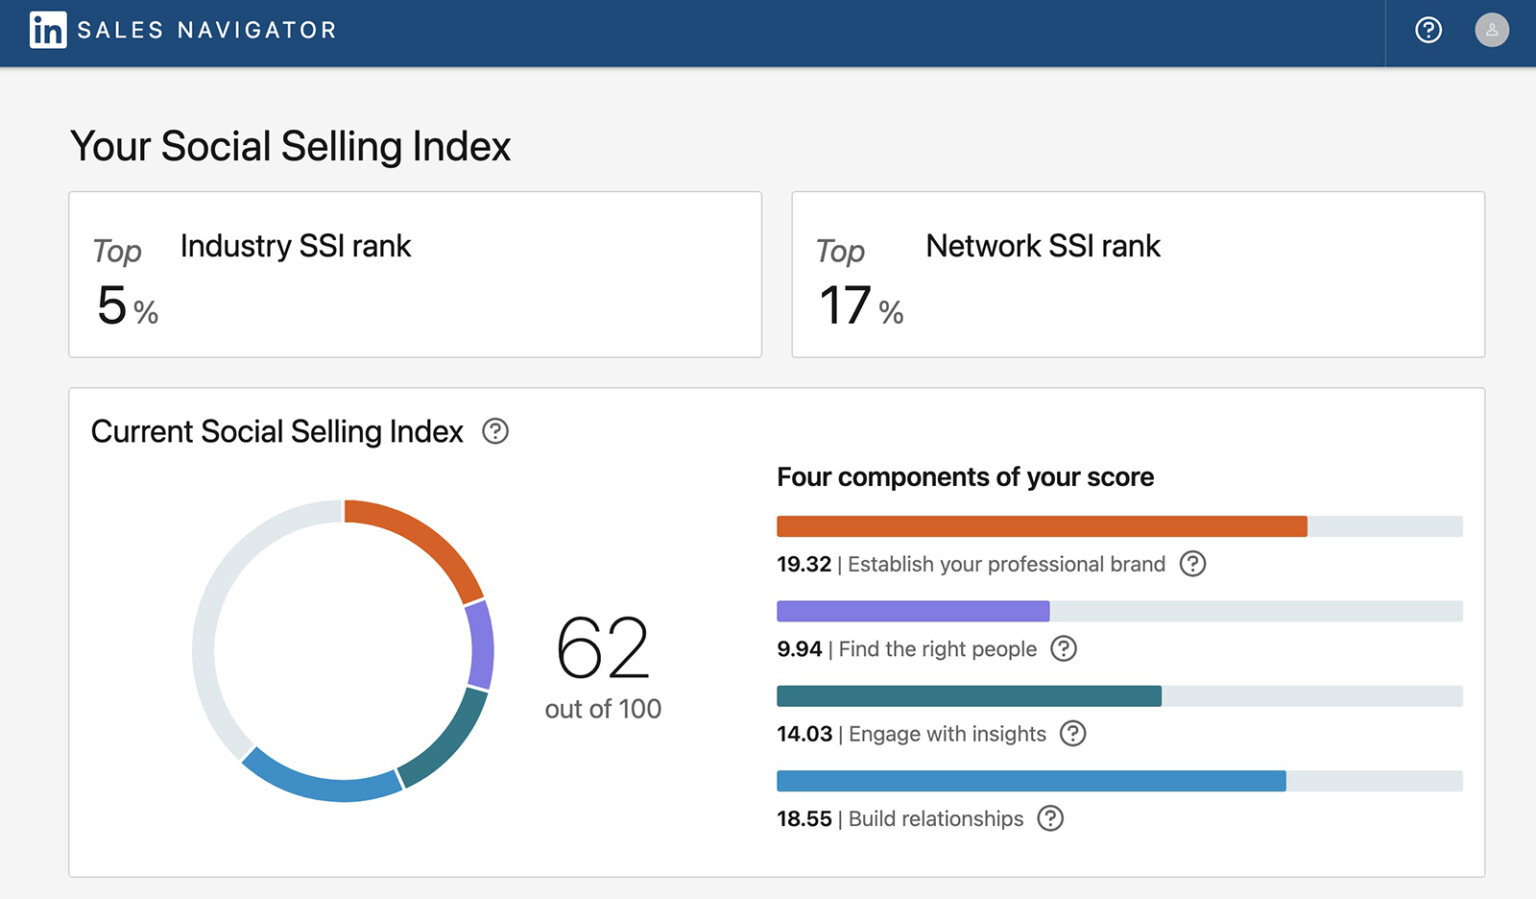Click the Establish your professional brand progress bar
Viewport: 1536px width, 899px height.
1040,525
